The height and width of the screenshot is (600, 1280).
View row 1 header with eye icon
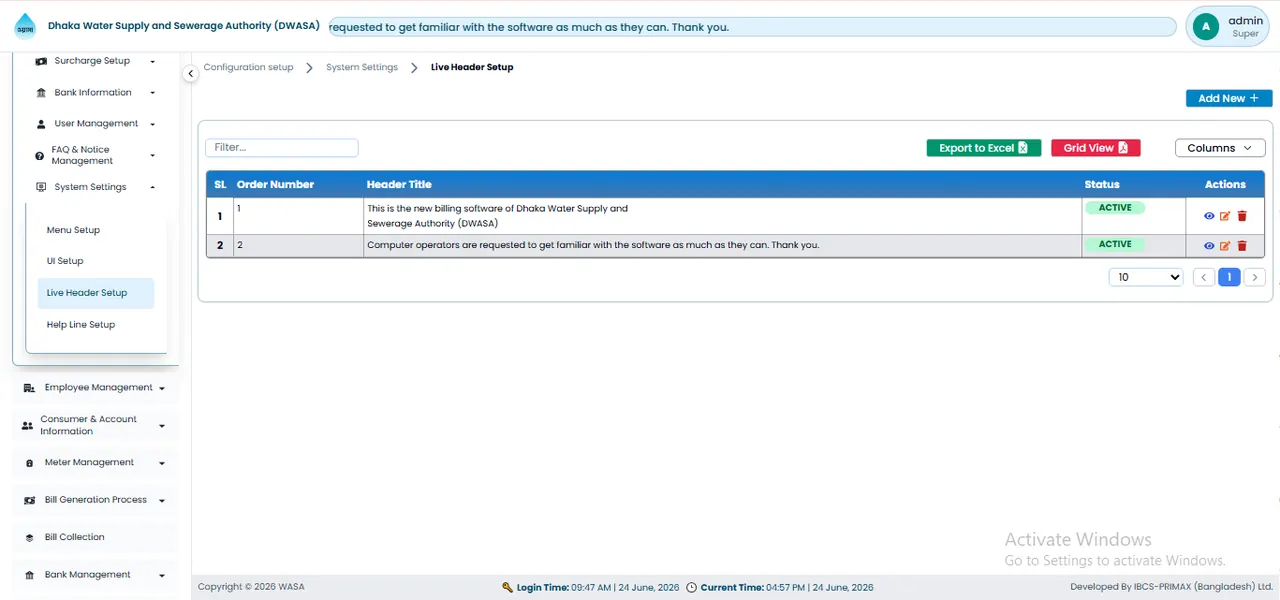[1209, 216]
